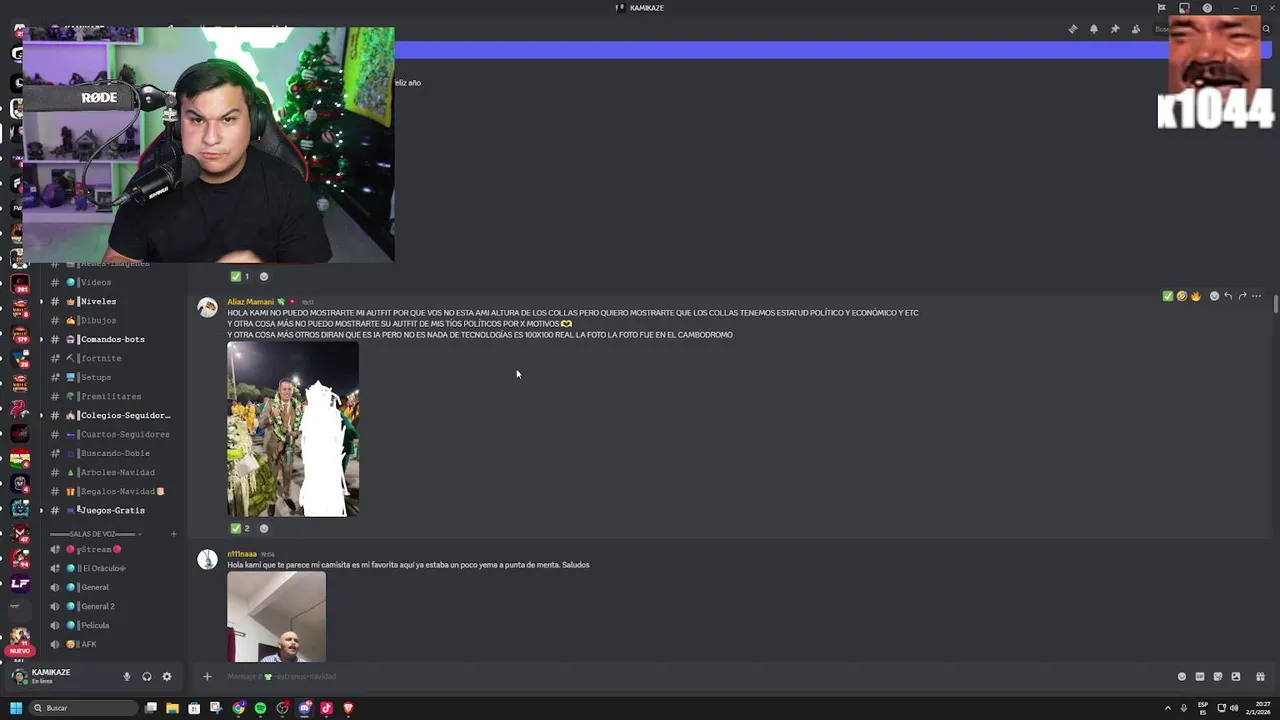
Task: Click n111naaa username
Action: click(x=242, y=554)
